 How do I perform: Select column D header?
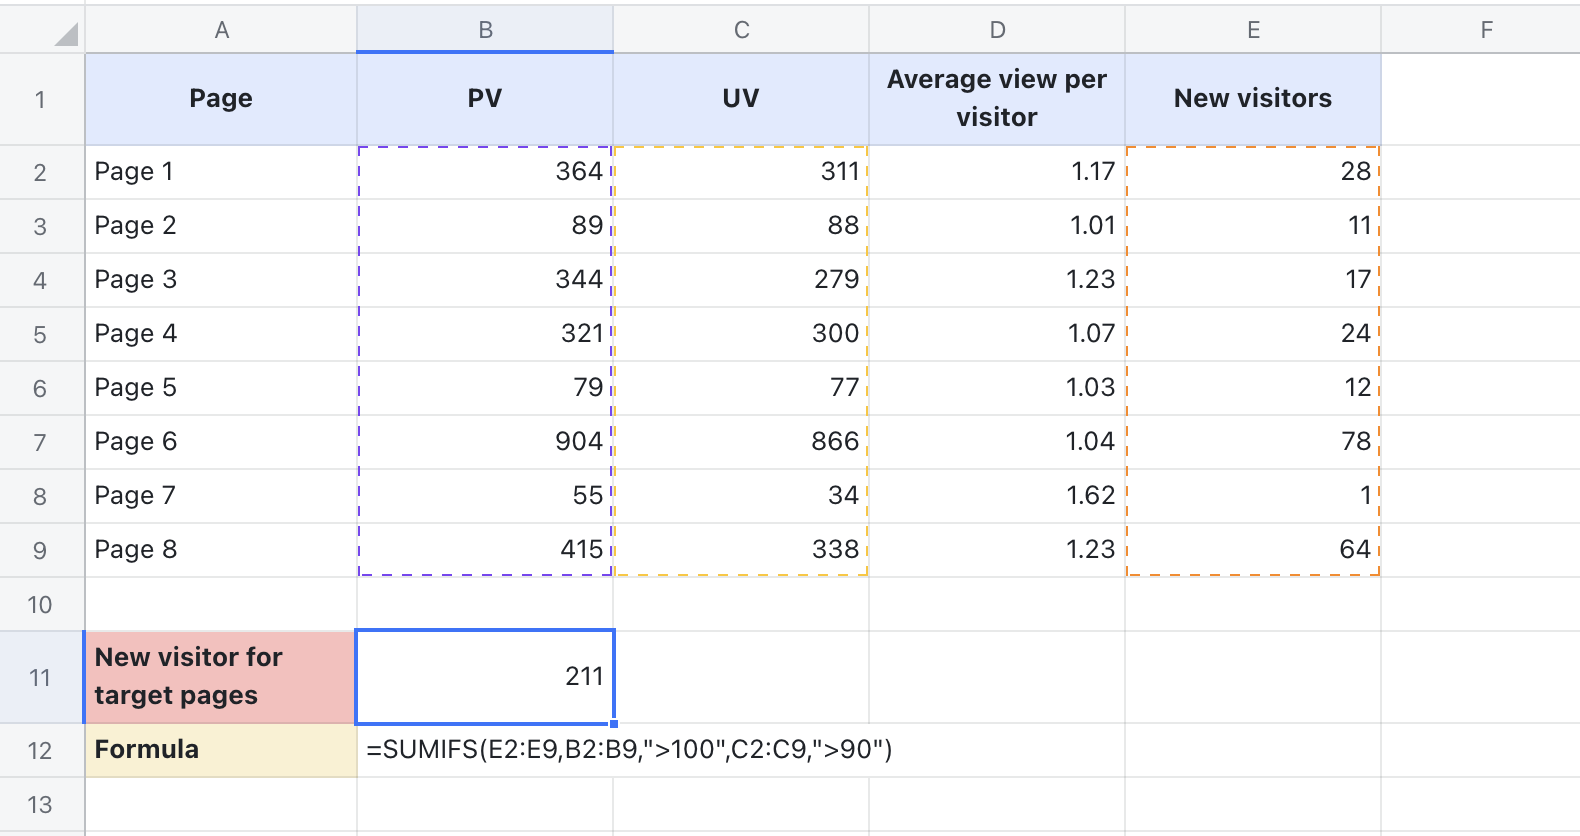[x=997, y=30]
